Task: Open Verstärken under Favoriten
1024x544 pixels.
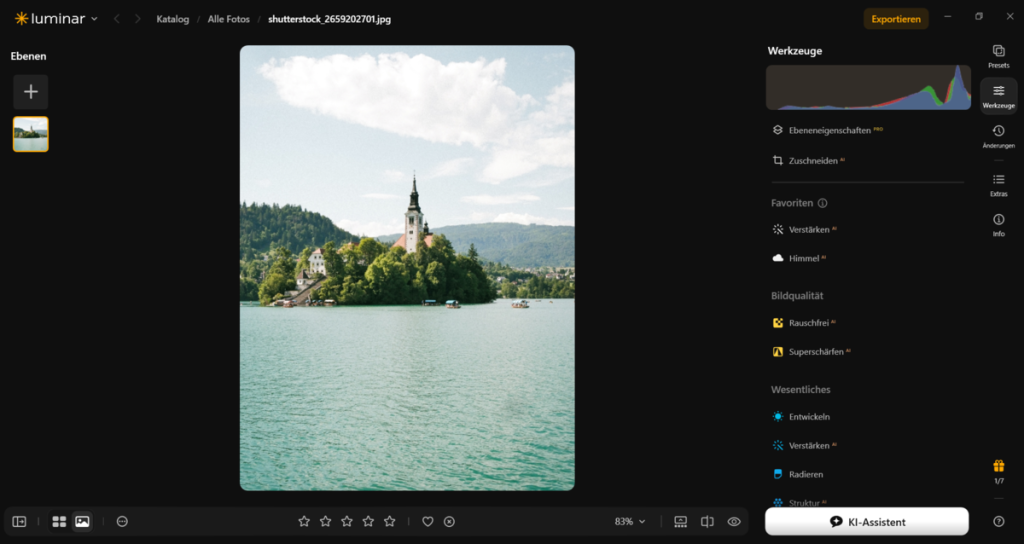Action: [804, 229]
